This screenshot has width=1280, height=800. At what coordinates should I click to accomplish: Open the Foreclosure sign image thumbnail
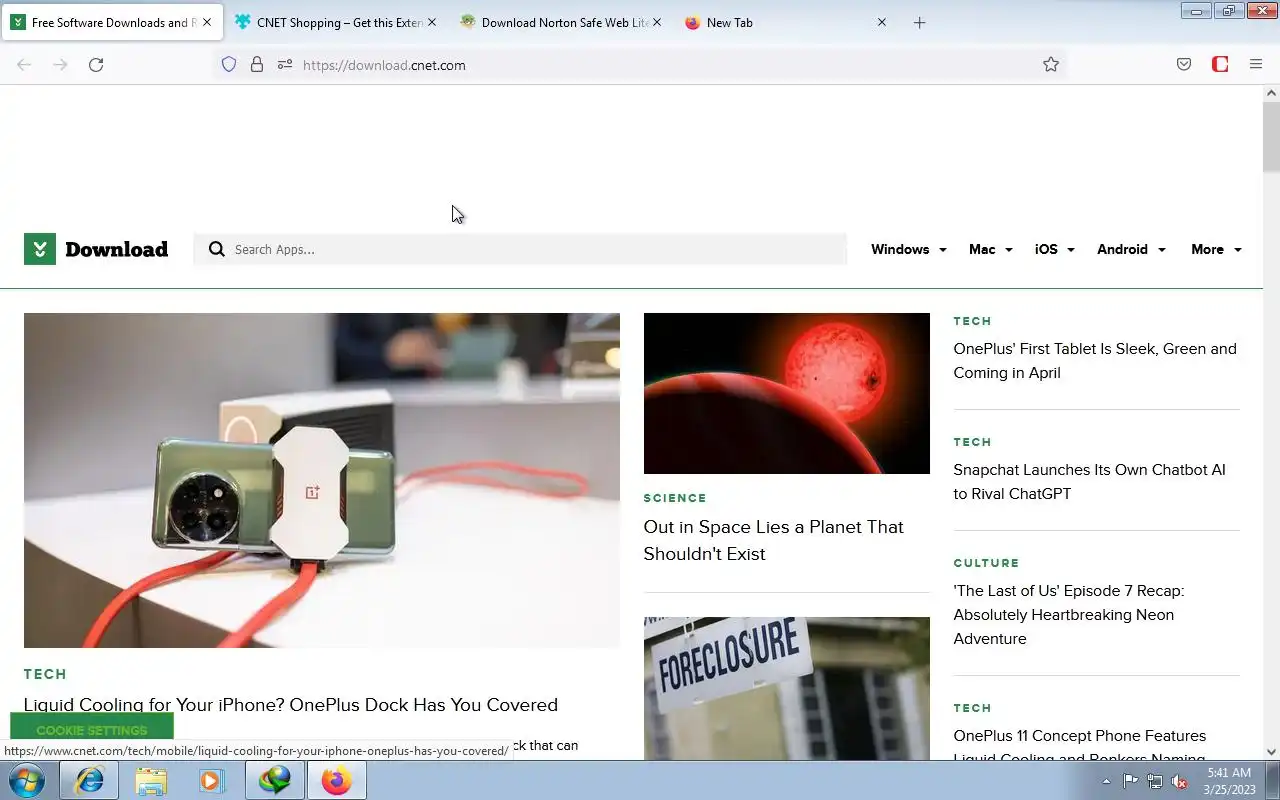pyautogui.click(x=787, y=688)
